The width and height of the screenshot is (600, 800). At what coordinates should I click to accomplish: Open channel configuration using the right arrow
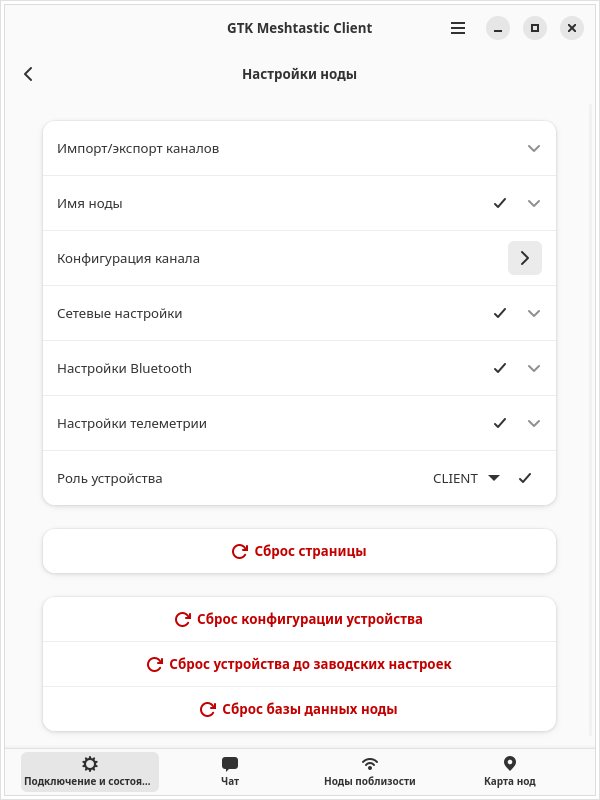pyautogui.click(x=524, y=258)
